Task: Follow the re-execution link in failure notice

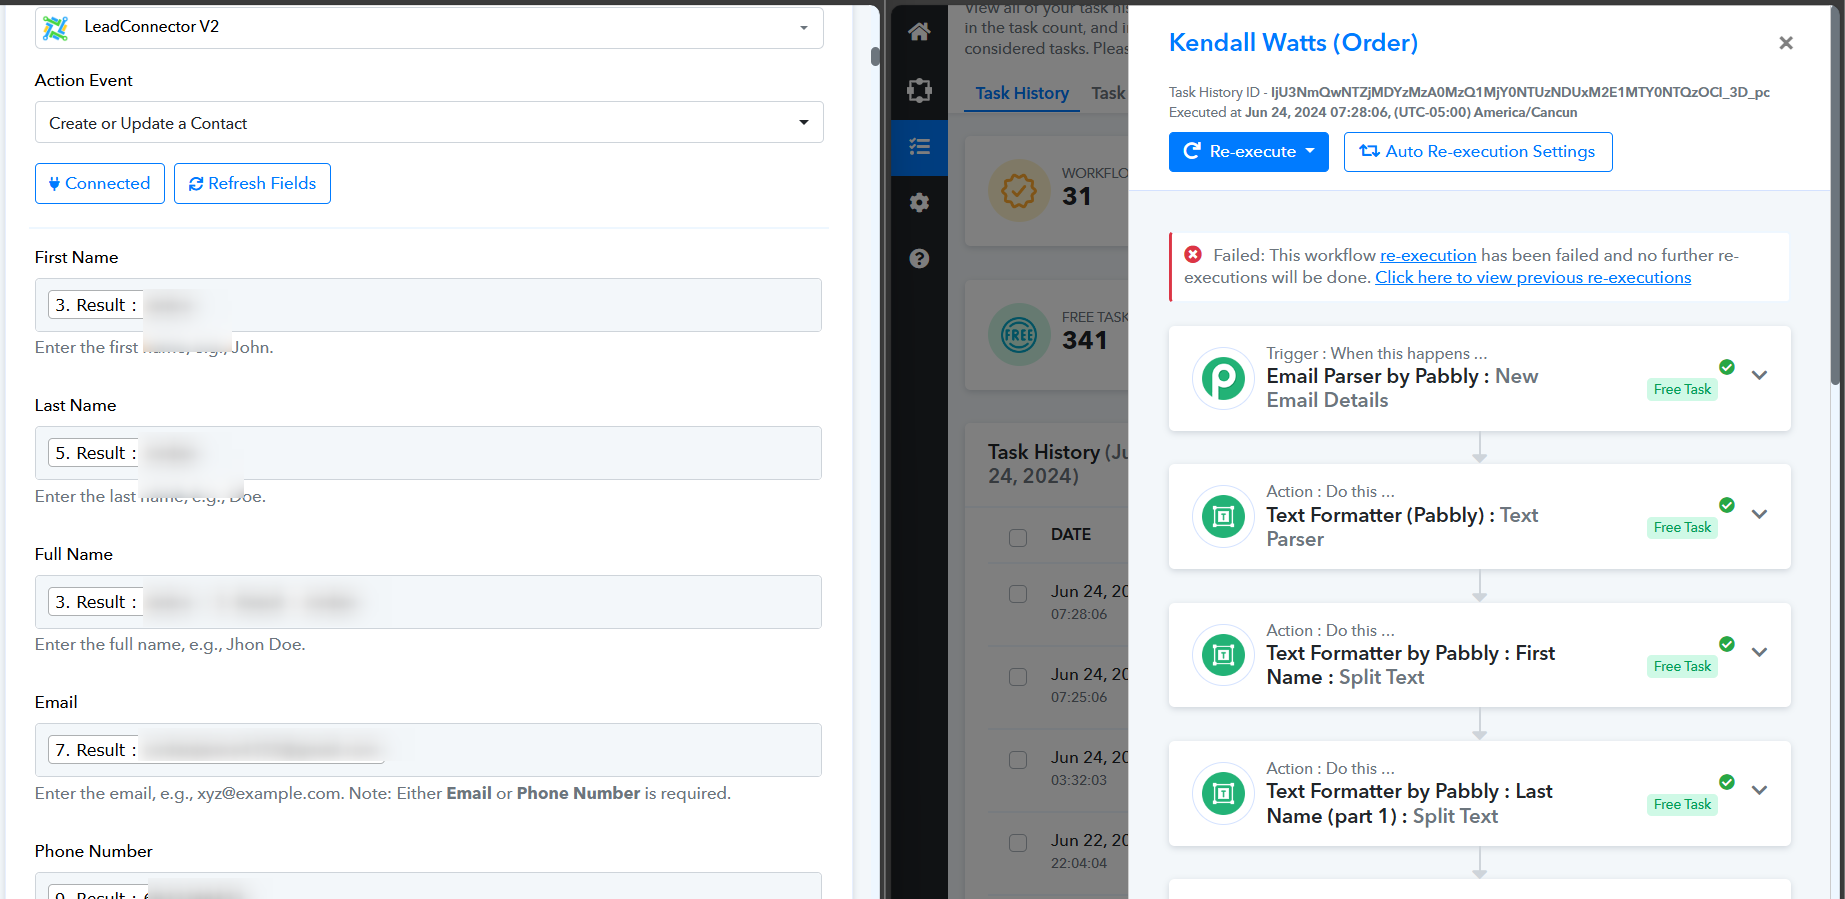Action: click(1428, 256)
